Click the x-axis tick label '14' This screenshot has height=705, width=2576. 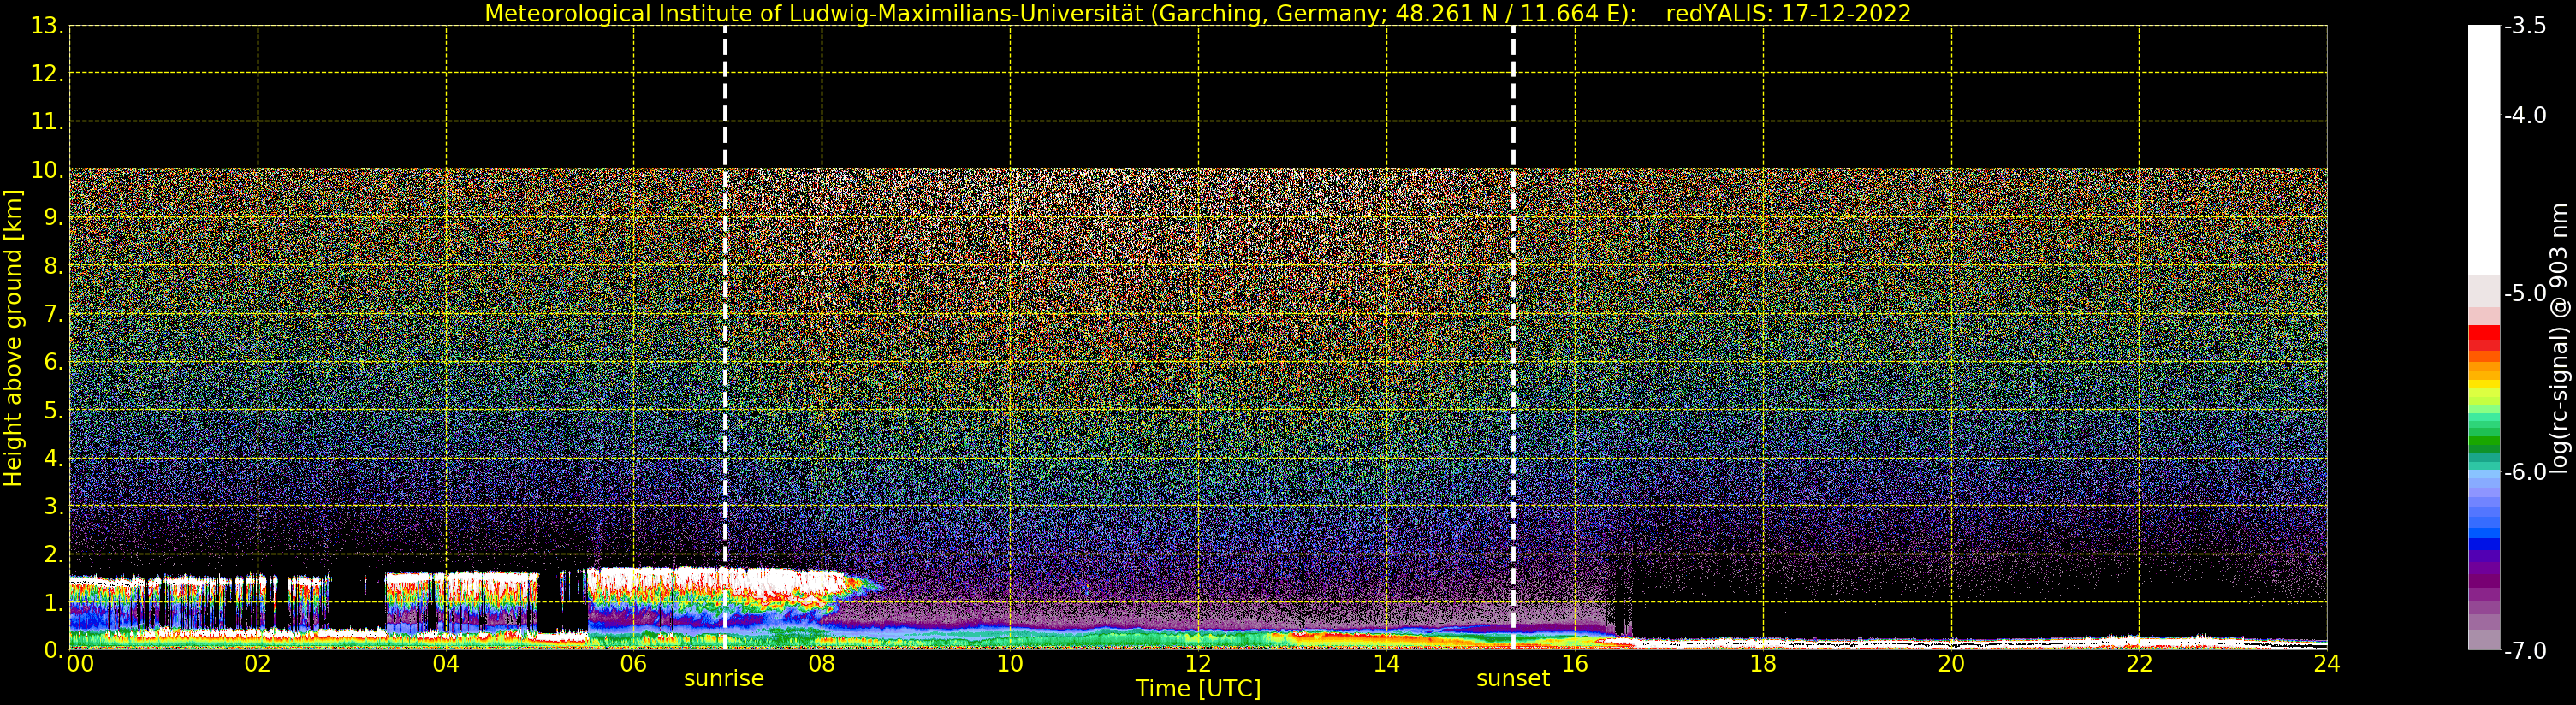click(1386, 664)
